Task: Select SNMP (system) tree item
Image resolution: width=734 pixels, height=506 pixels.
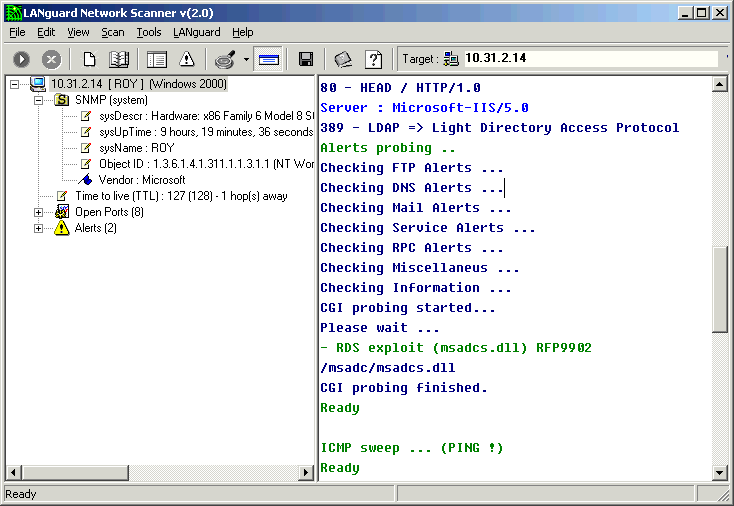Action: 111,100
